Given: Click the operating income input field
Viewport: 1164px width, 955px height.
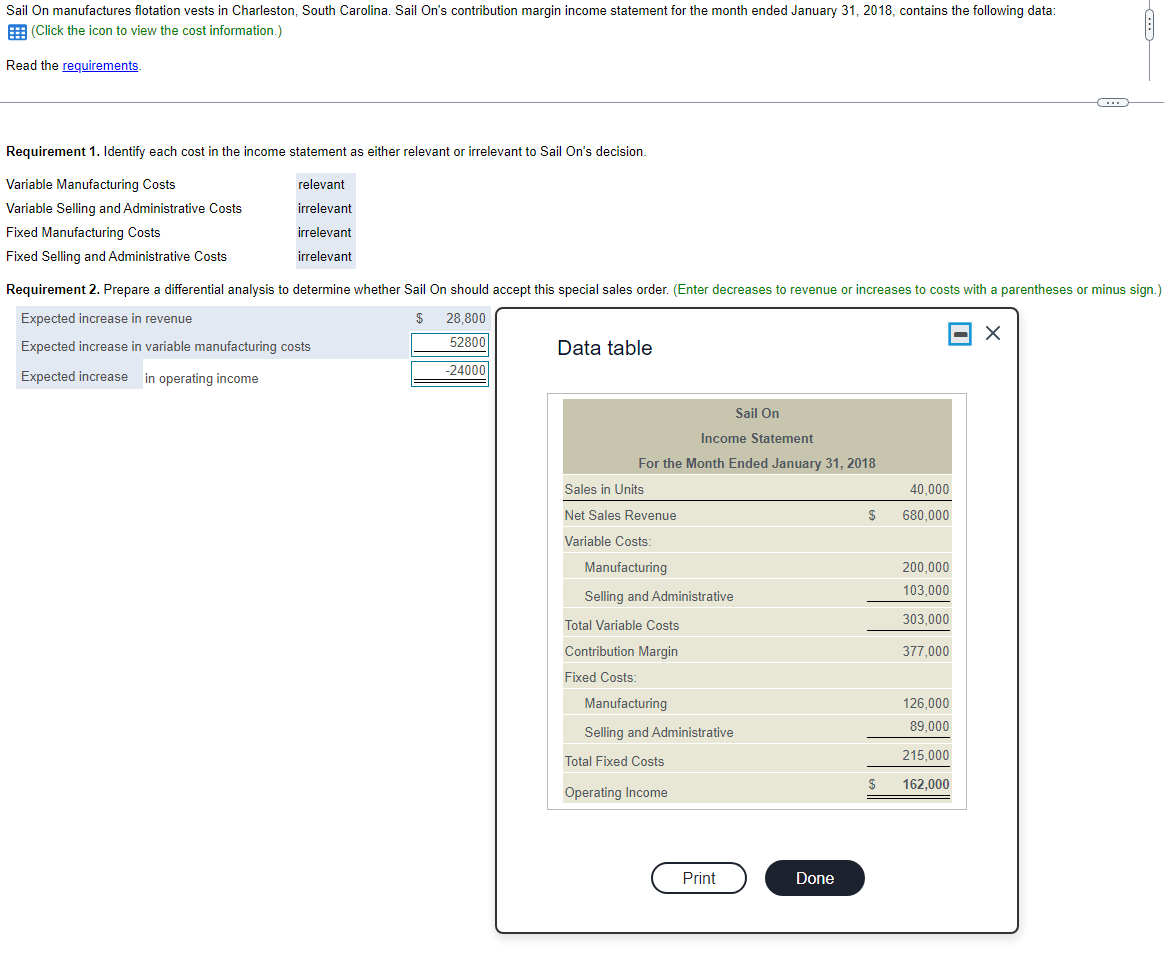Looking at the screenshot, I should tap(450, 371).
